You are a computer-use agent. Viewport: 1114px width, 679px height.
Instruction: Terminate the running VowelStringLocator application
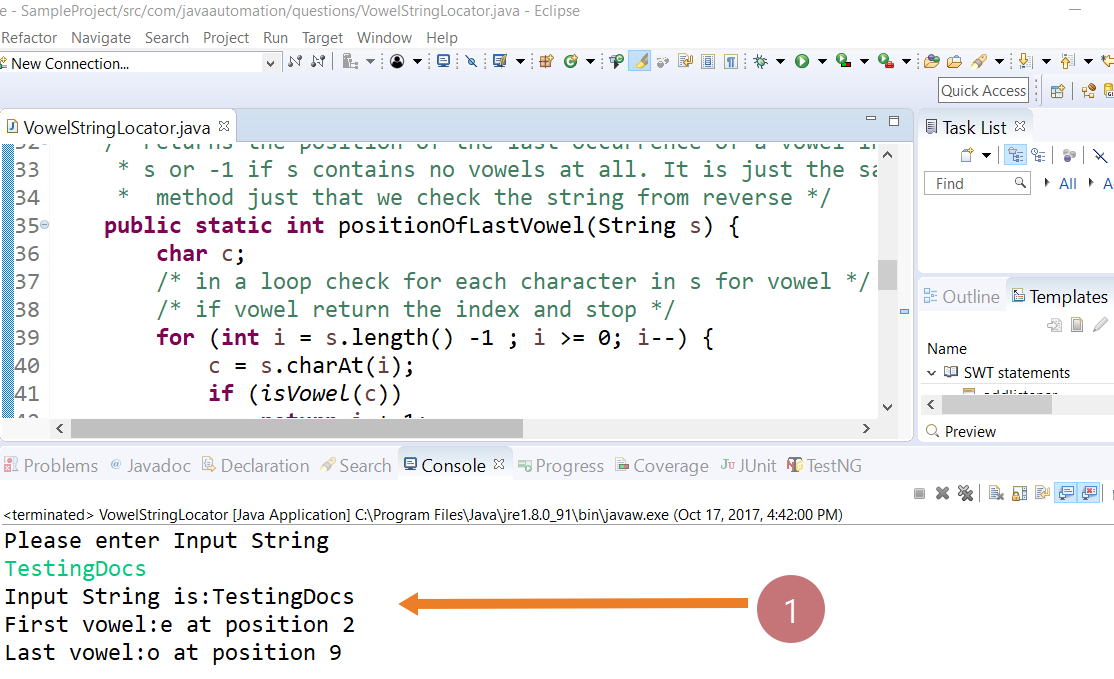coord(918,491)
